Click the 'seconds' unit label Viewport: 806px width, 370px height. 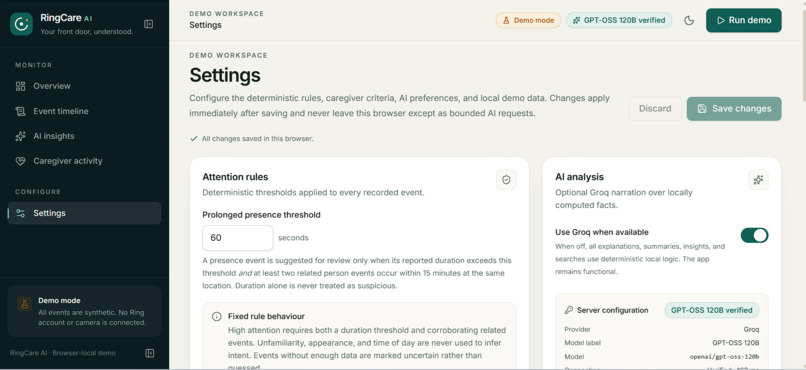coord(294,238)
